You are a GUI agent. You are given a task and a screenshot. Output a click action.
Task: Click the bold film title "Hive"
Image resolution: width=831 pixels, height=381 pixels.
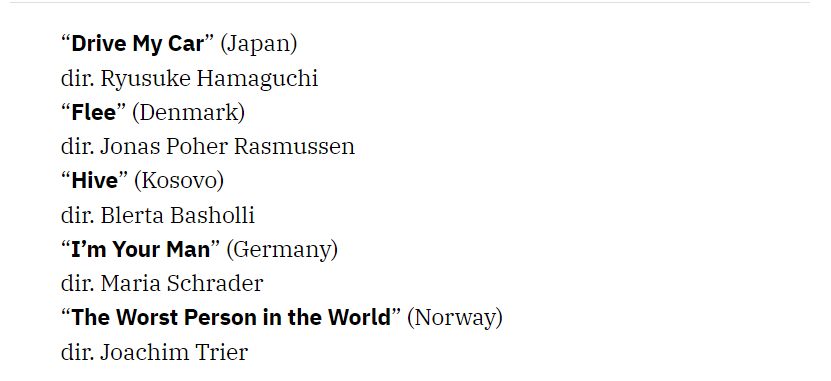(94, 181)
